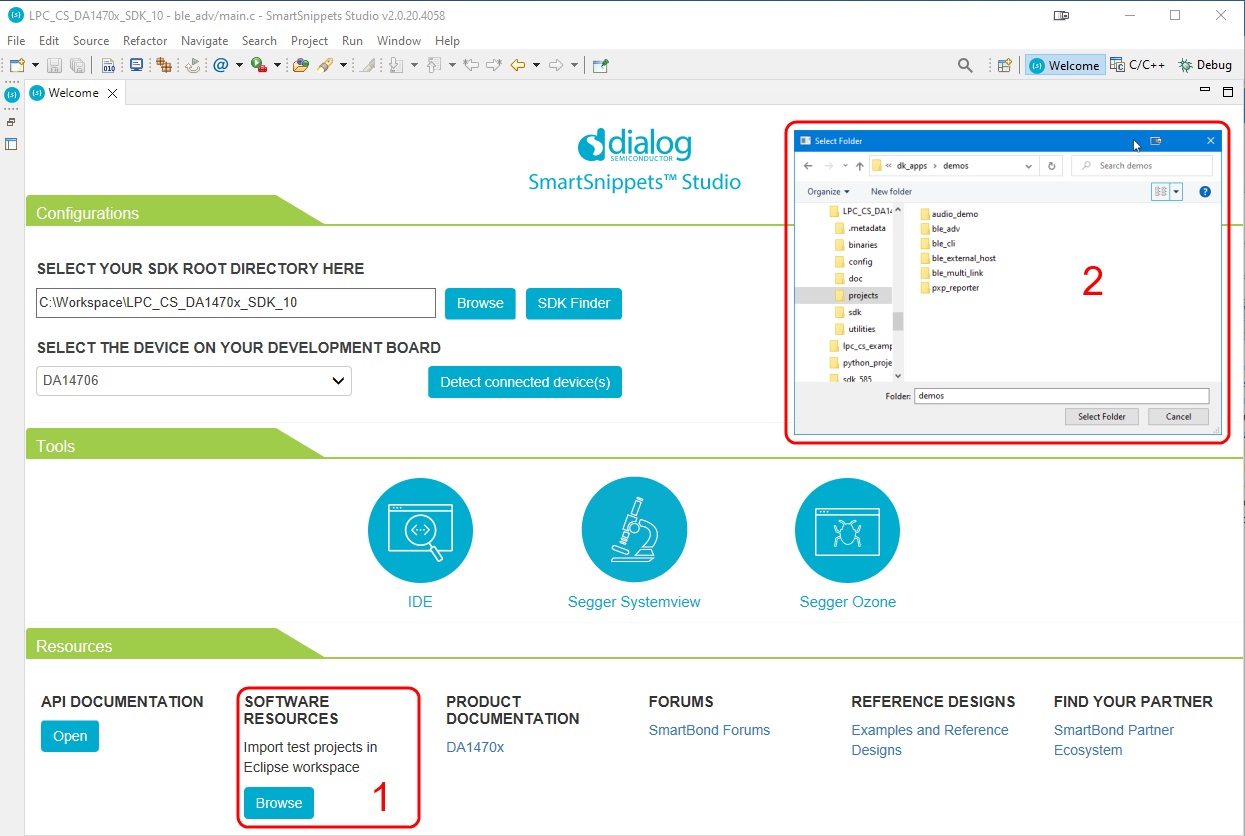Click the SDK root directory path field
Image resolution: width=1245 pixels, height=836 pixels.
pos(236,303)
